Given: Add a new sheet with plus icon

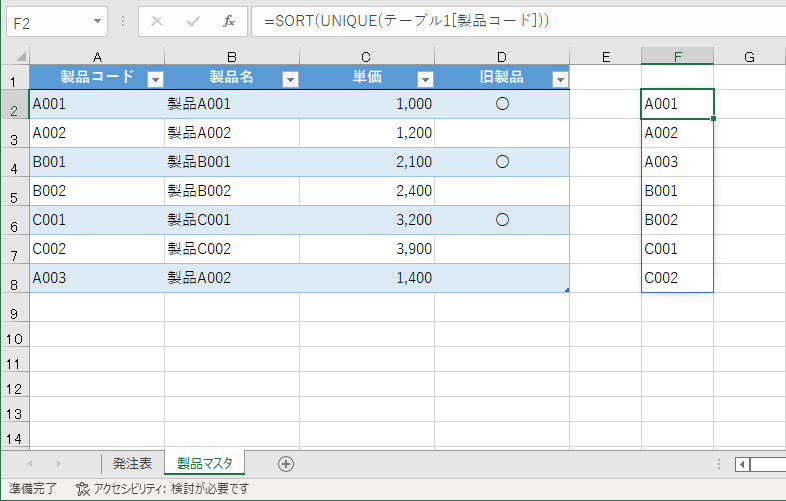Looking at the screenshot, I should 286,464.
